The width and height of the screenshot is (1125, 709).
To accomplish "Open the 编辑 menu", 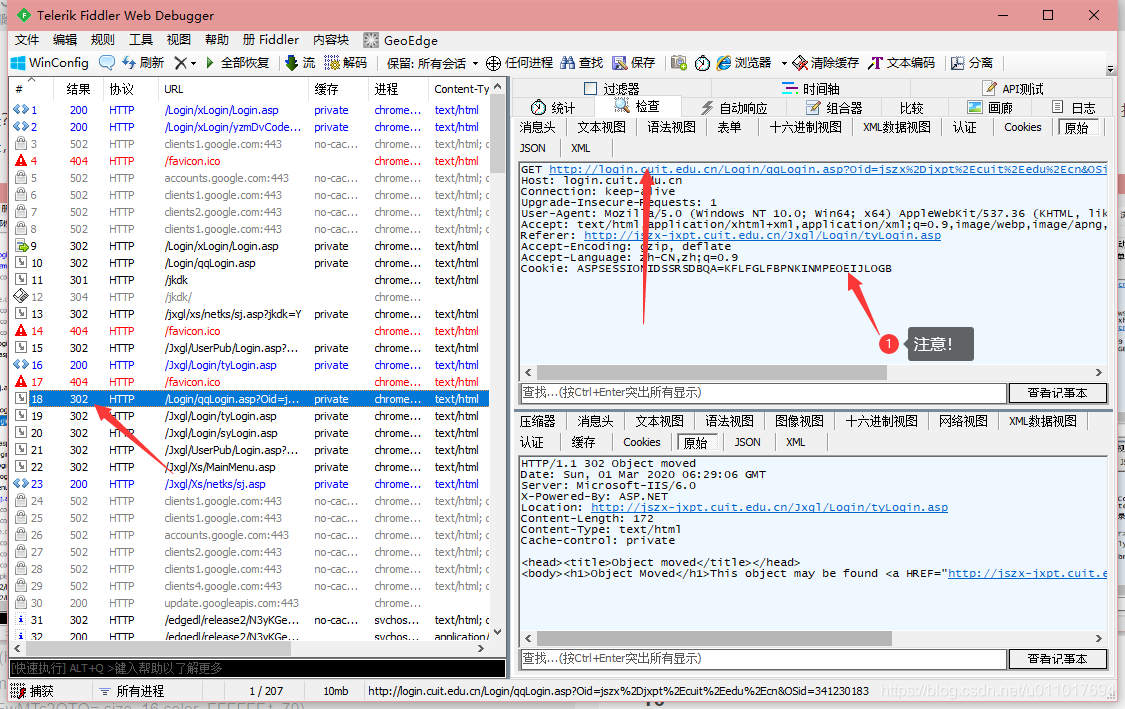I will 65,40.
